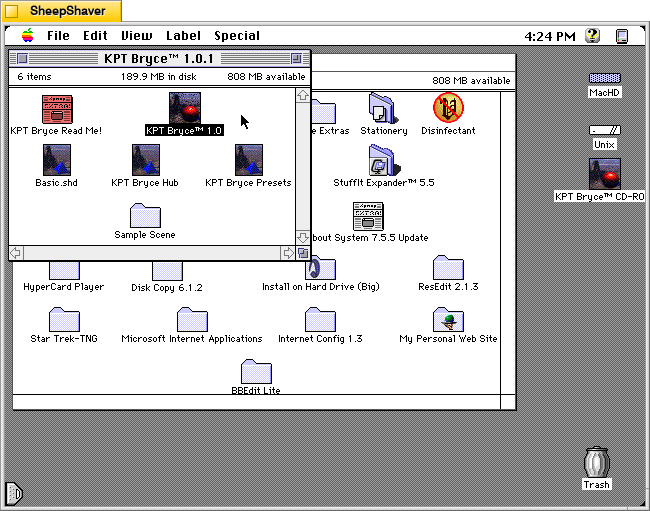This screenshot has height=511, width=650.
Task: Select the Star Trek-TNG folder
Action: tap(64, 320)
